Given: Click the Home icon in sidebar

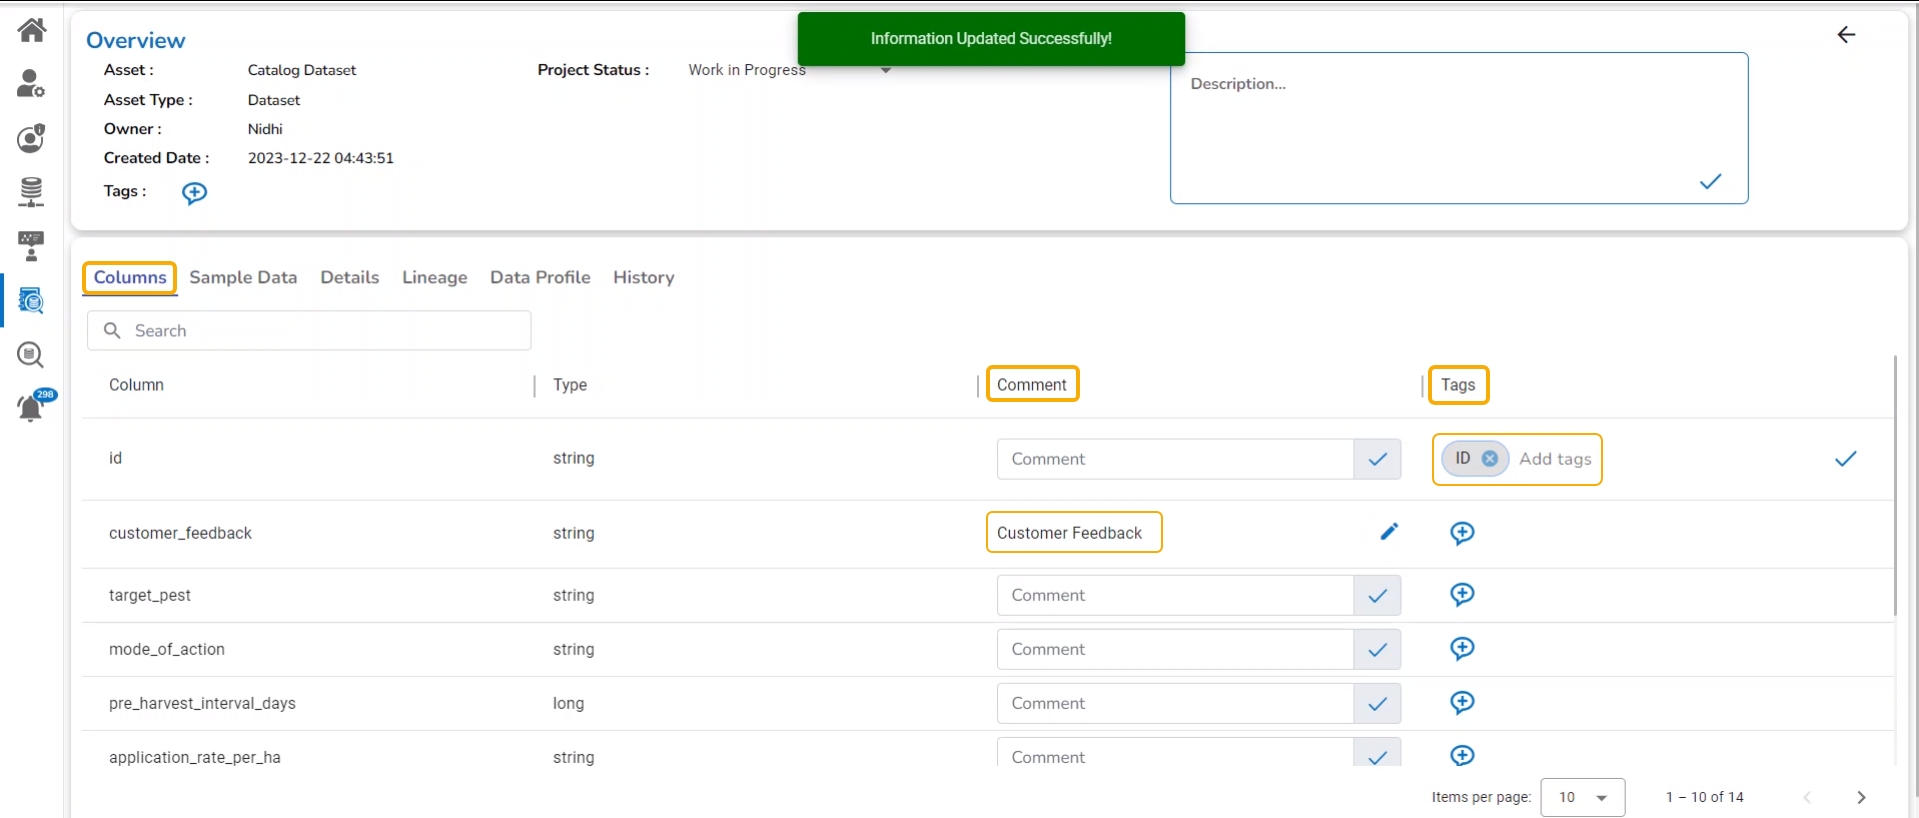Looking at the screenshot, I should click(31, 30).
